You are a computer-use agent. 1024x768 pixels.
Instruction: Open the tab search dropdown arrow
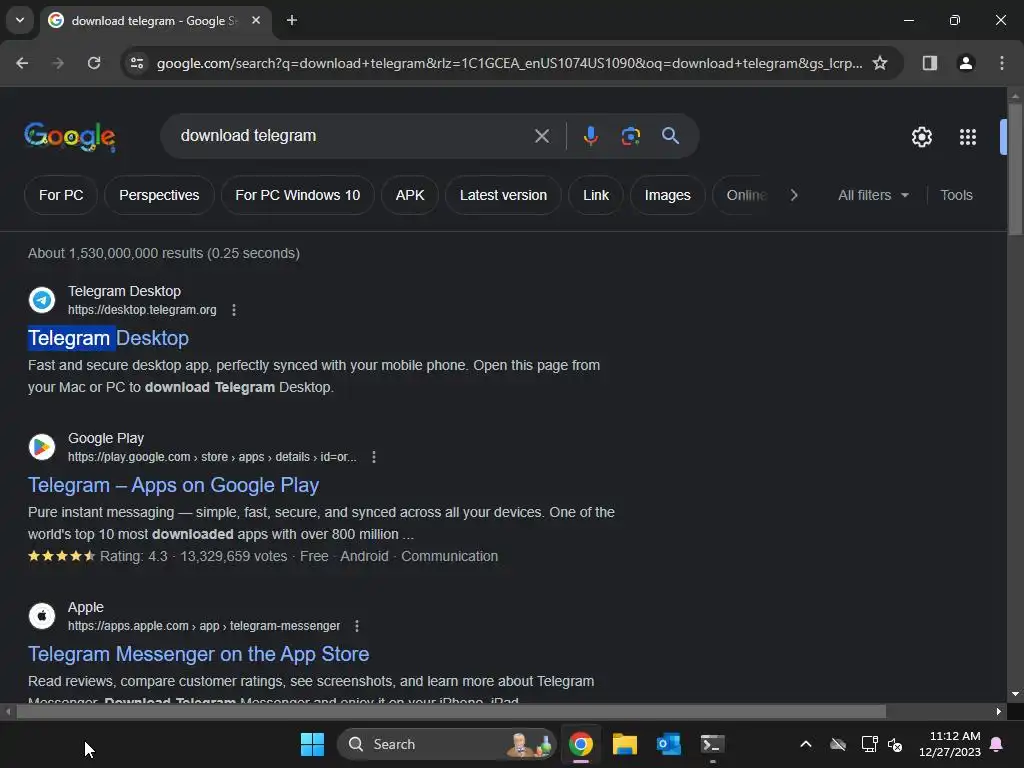point(20,20)
